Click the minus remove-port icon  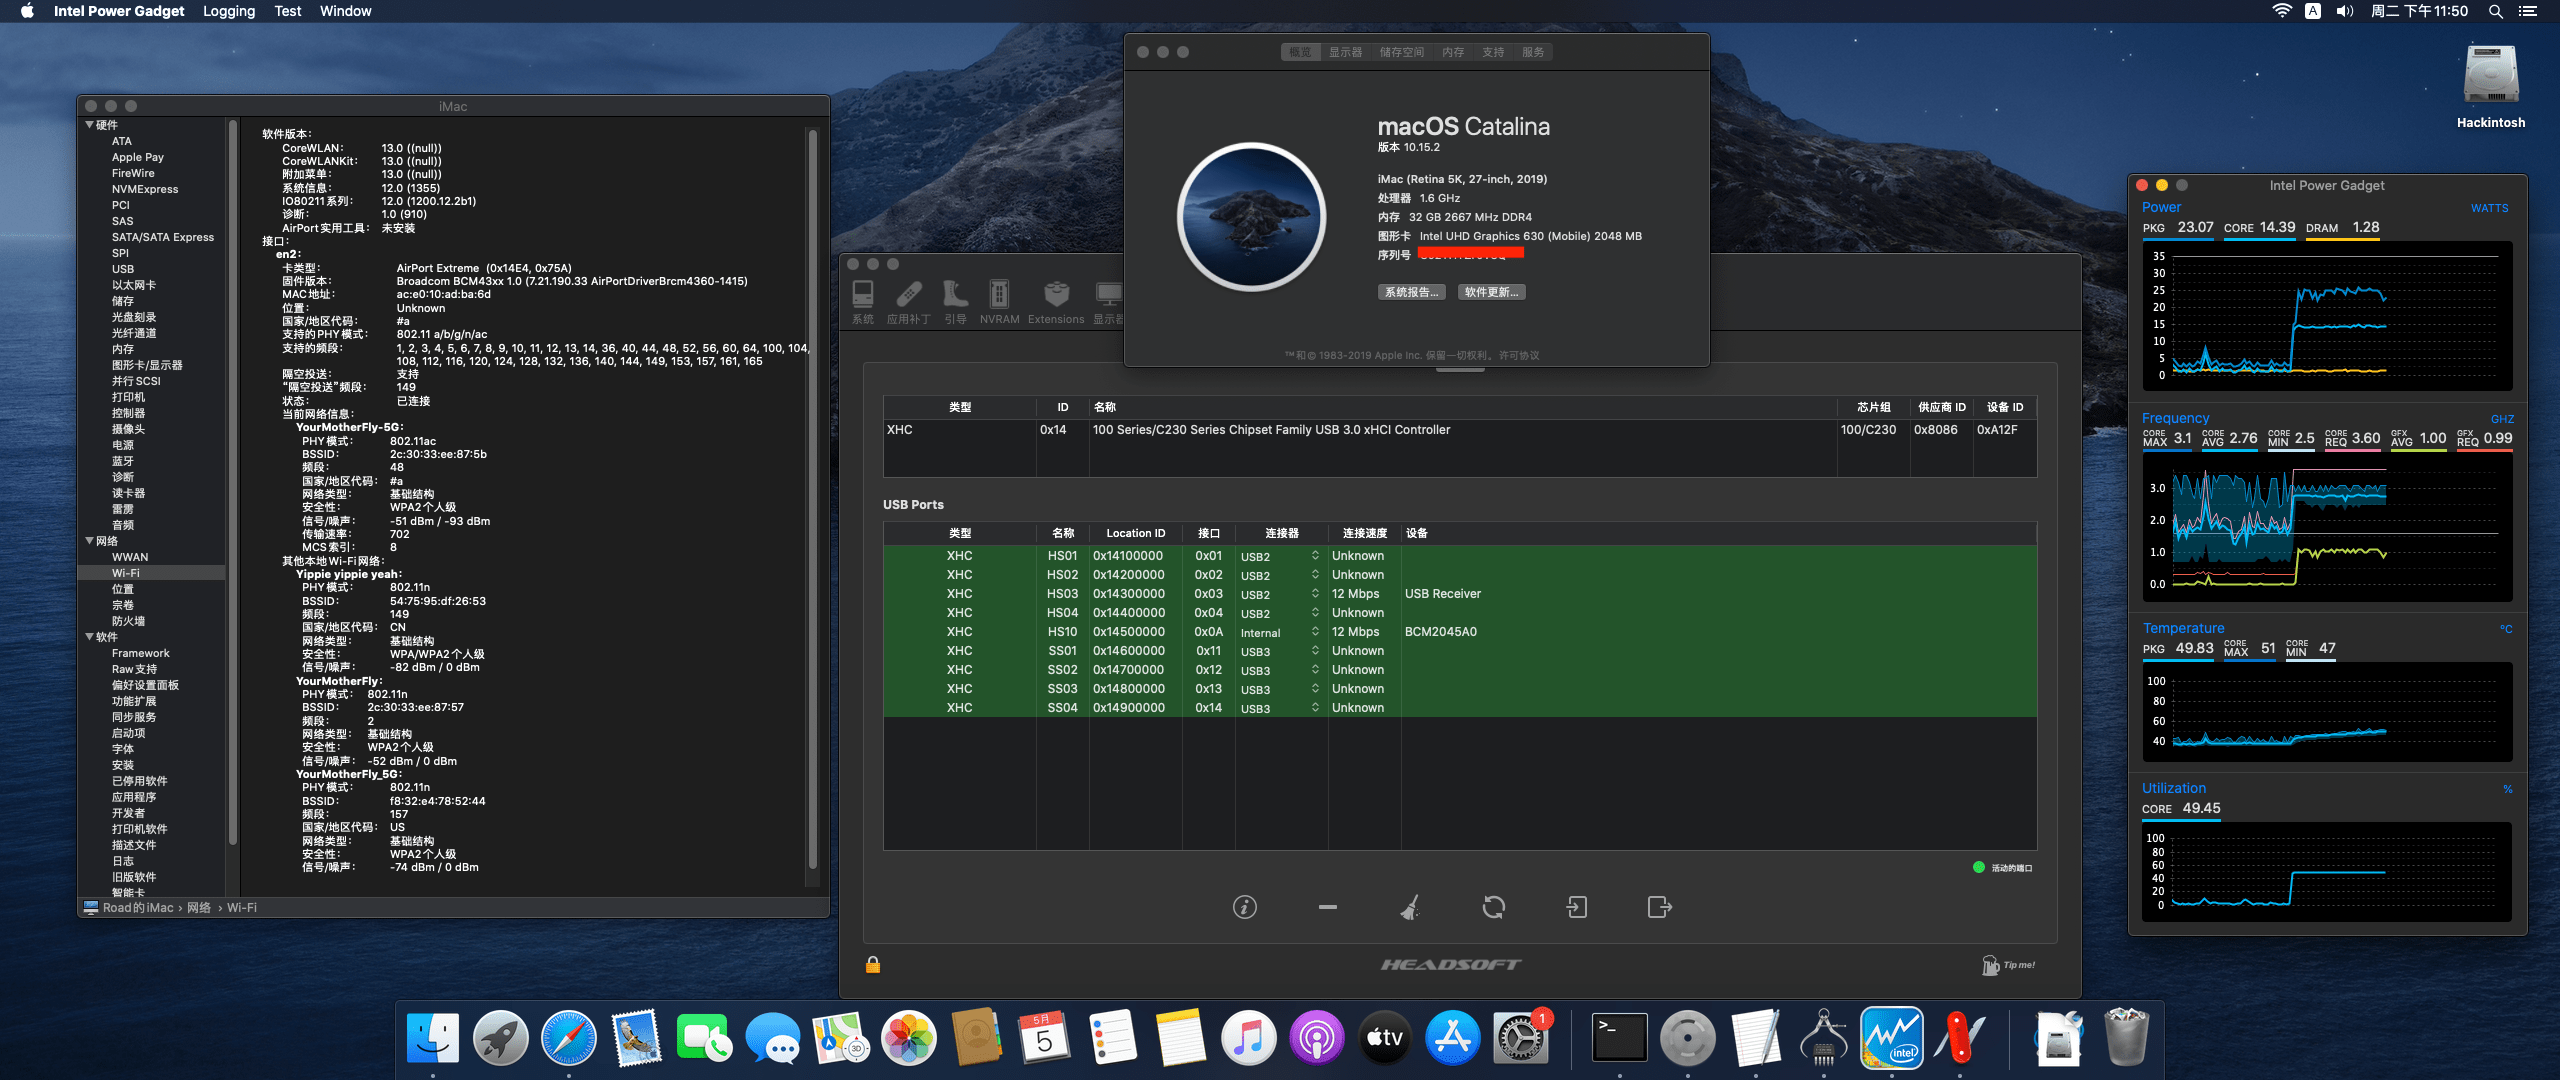click(1327, 907)
